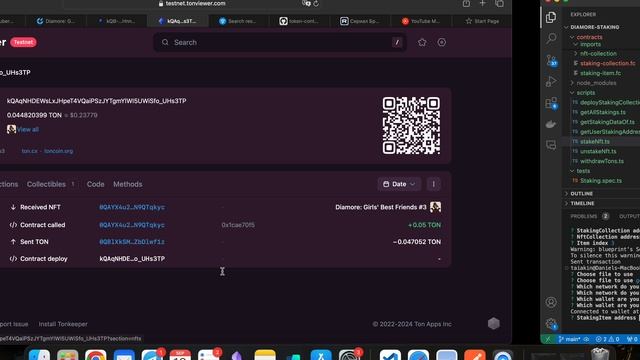
Task: Open unstakeNft.ts in the explorer
Action: pyautogui.click(x=598, y=151)
